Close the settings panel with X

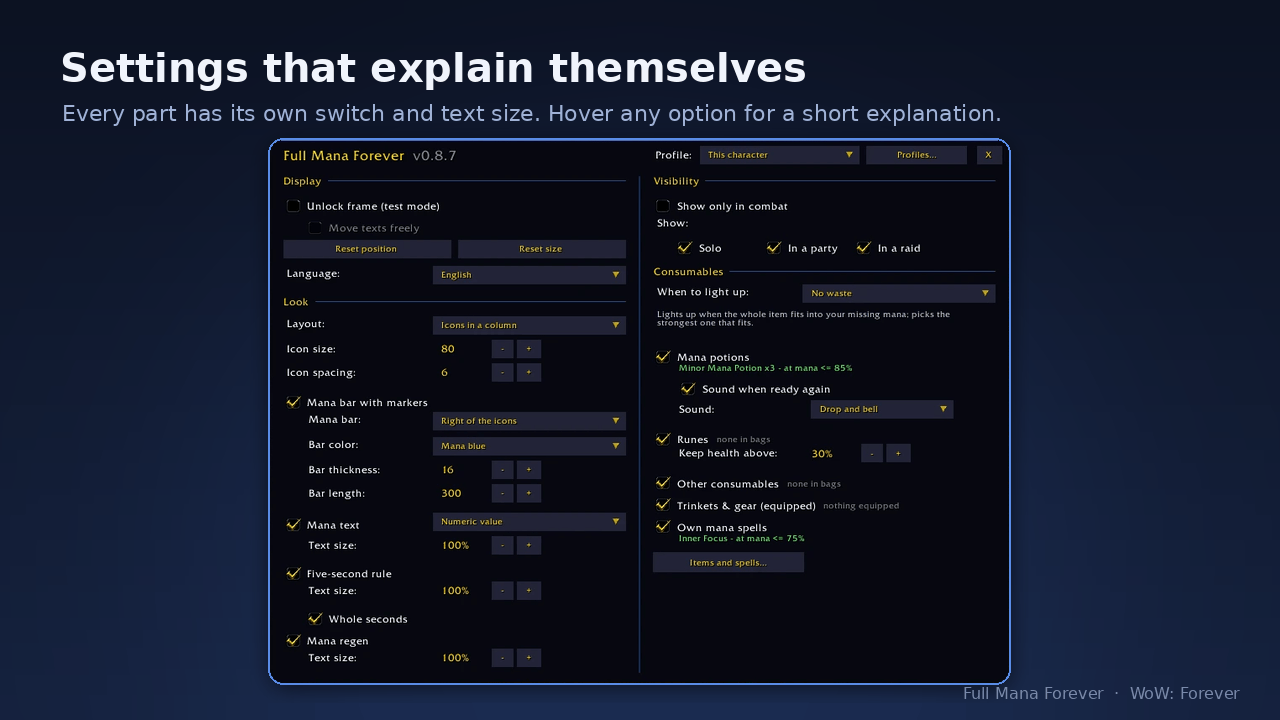click(x=989, y=155)
